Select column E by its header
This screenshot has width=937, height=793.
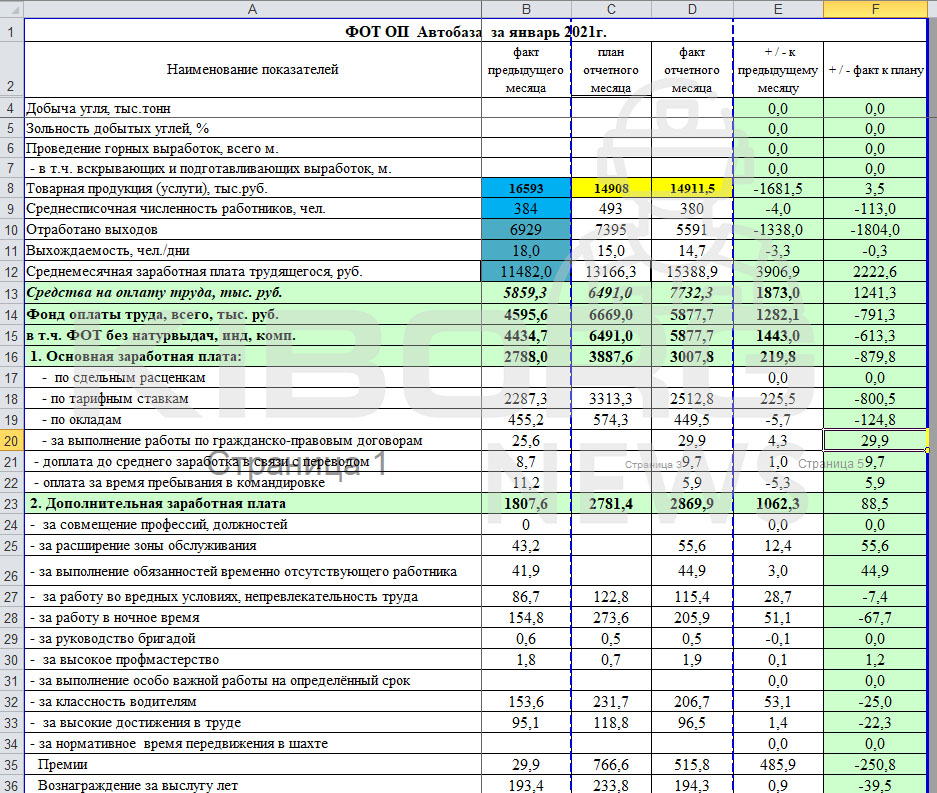(778, 9)
